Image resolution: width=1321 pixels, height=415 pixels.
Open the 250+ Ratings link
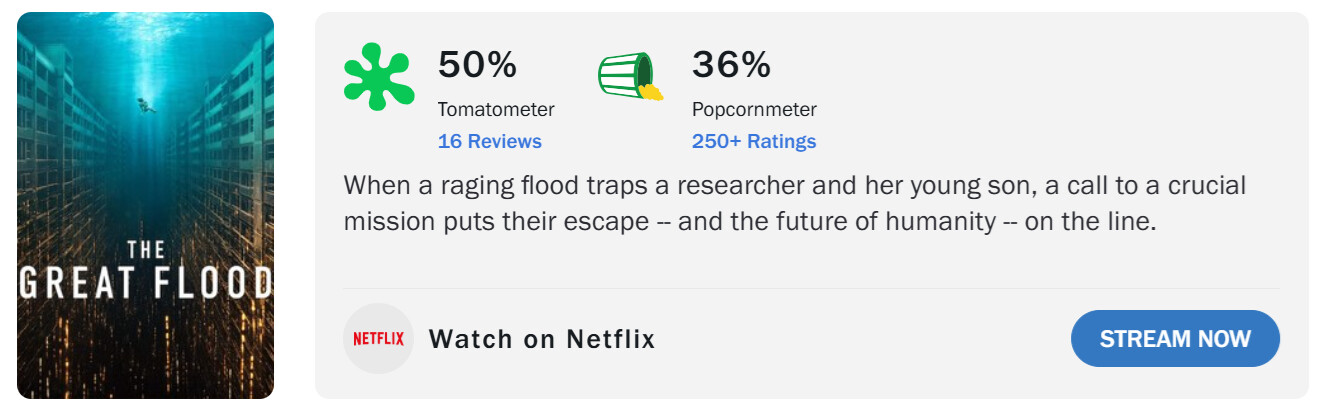point(753,141)
